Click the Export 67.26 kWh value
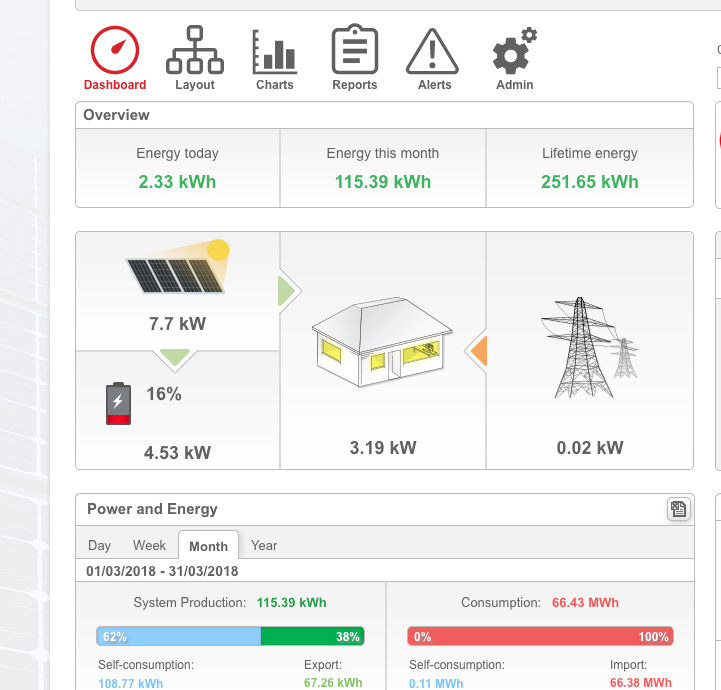 click(333, 683)
